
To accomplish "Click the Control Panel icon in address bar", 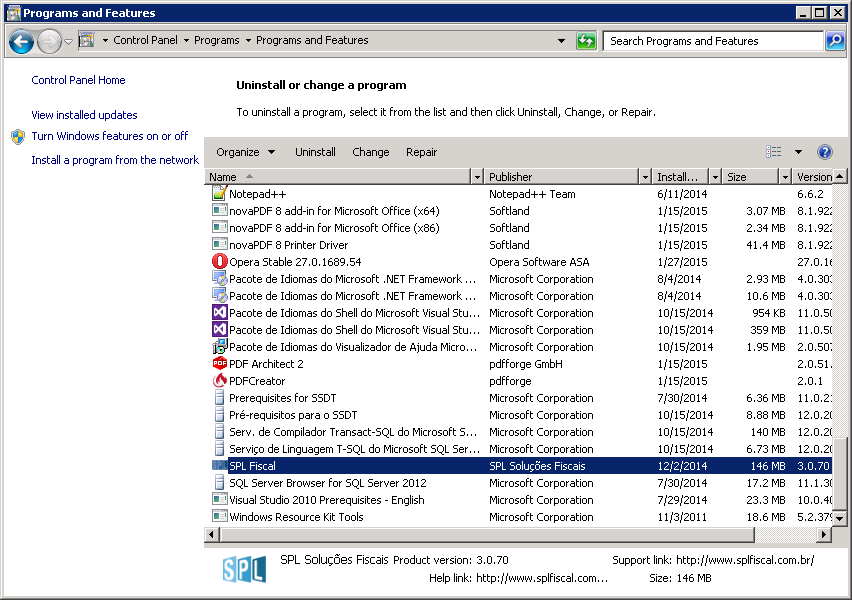I will [x=87, y=40].
